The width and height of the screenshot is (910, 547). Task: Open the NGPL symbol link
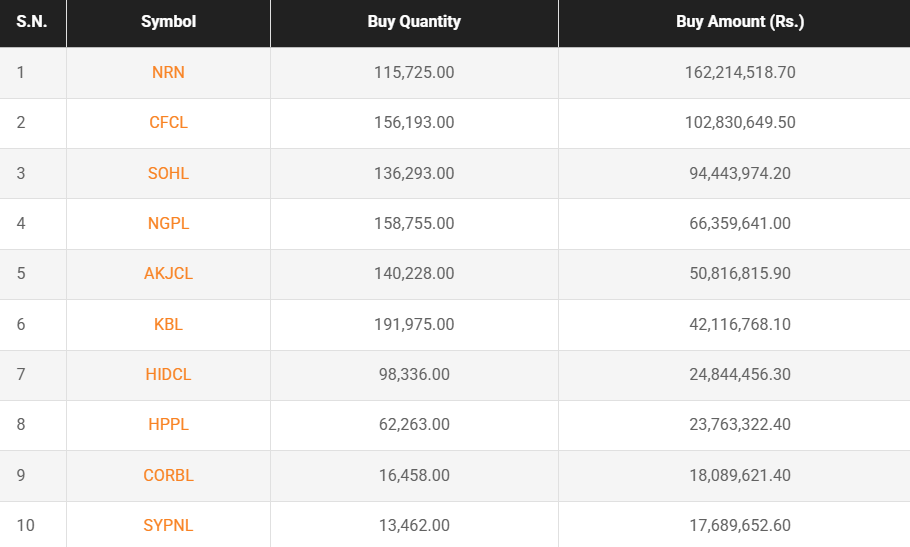[x=168, y=223]
